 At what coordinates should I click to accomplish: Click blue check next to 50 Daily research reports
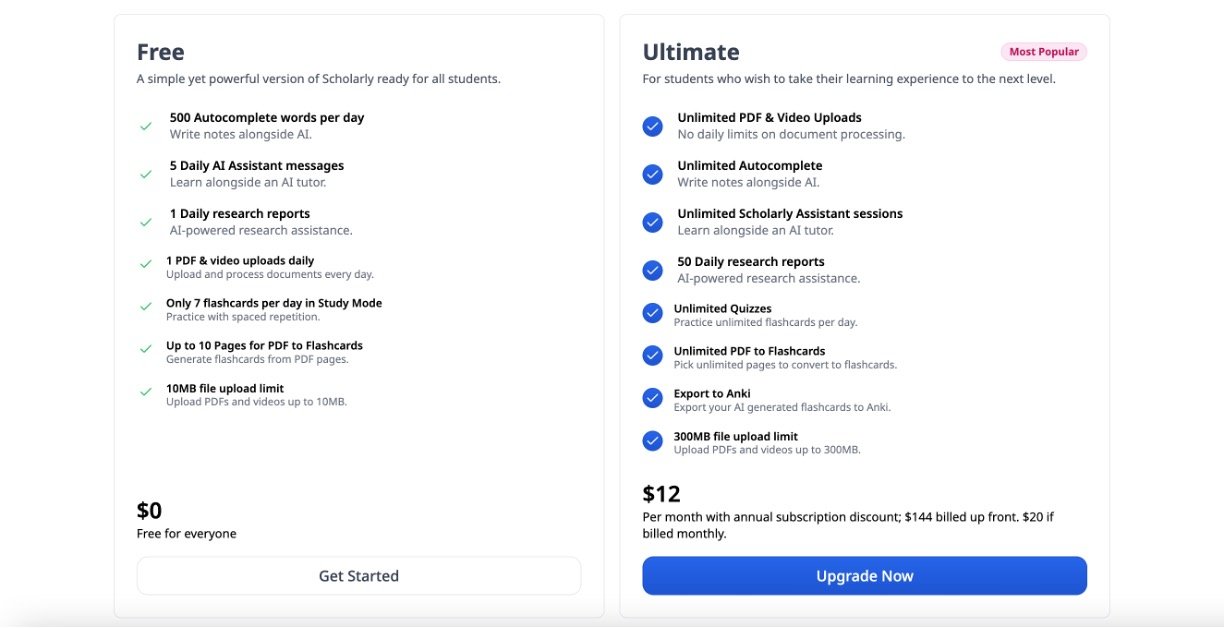pyautogui.click(x=653, y=270)
